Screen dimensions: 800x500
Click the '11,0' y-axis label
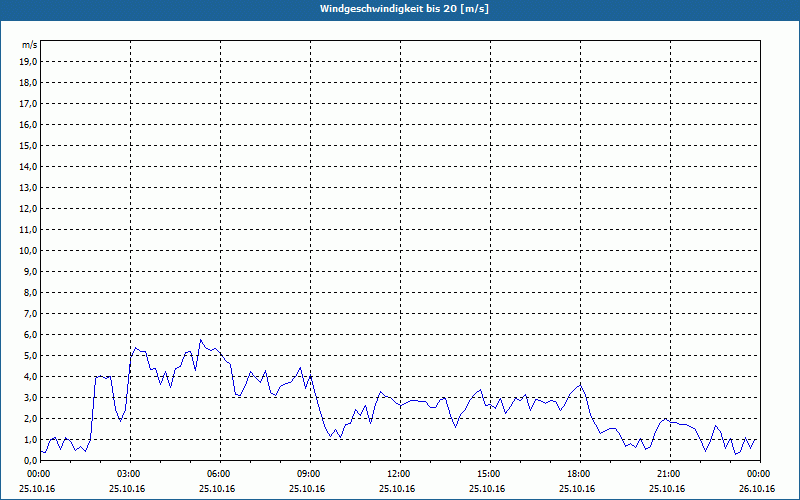pyautogui.click(x=28, y=230)
